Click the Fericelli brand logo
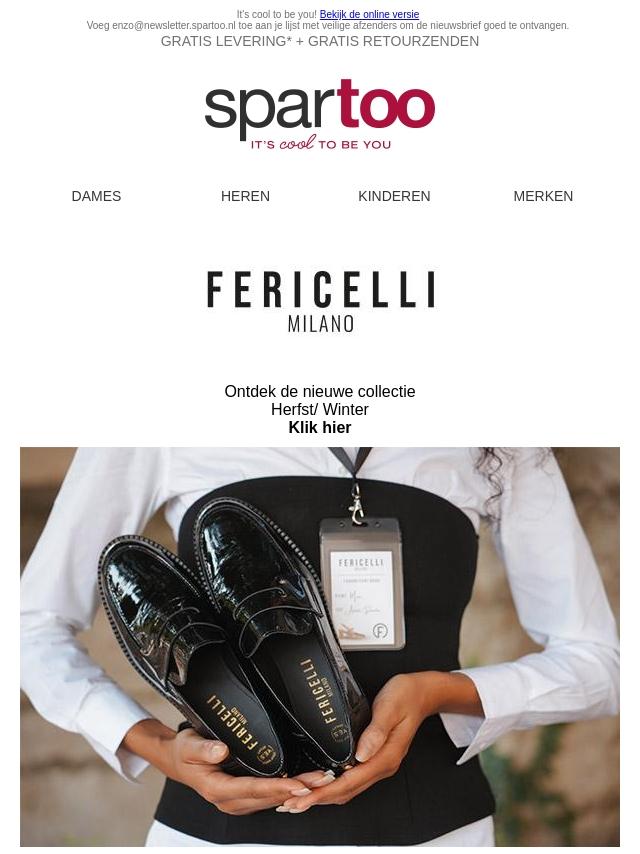This screenshot has width=640, height=854. coord(321,302)
